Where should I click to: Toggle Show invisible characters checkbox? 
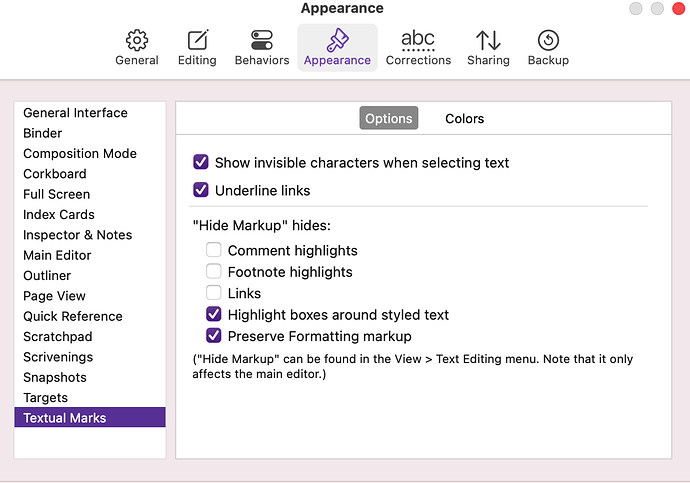pos(200,162)
